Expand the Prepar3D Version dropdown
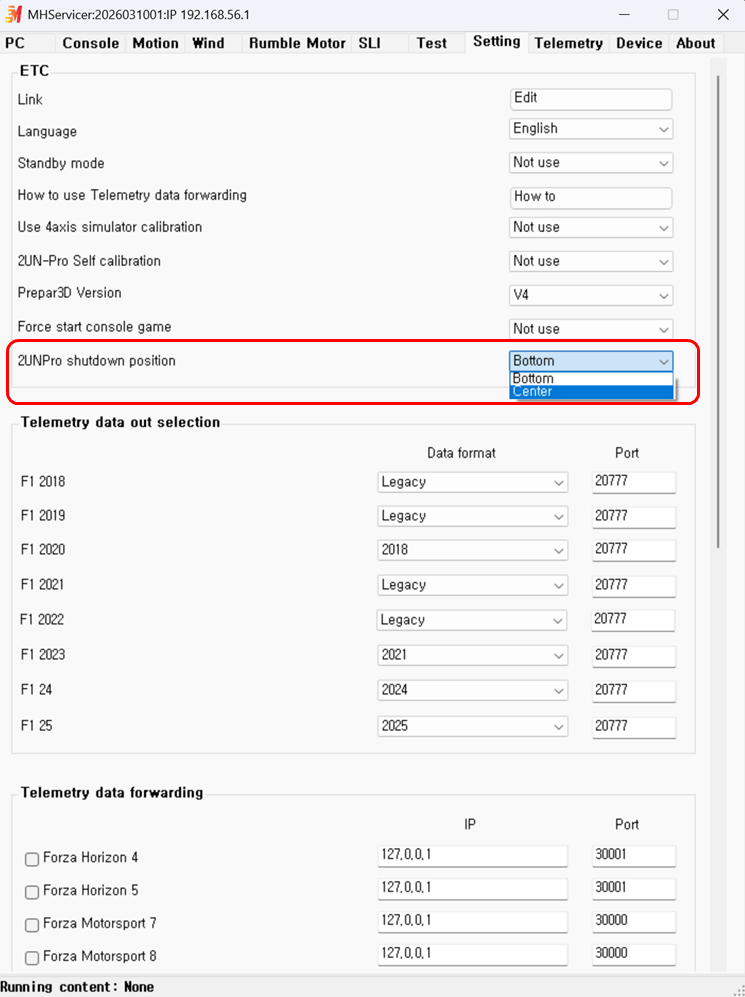 point(591,296)
